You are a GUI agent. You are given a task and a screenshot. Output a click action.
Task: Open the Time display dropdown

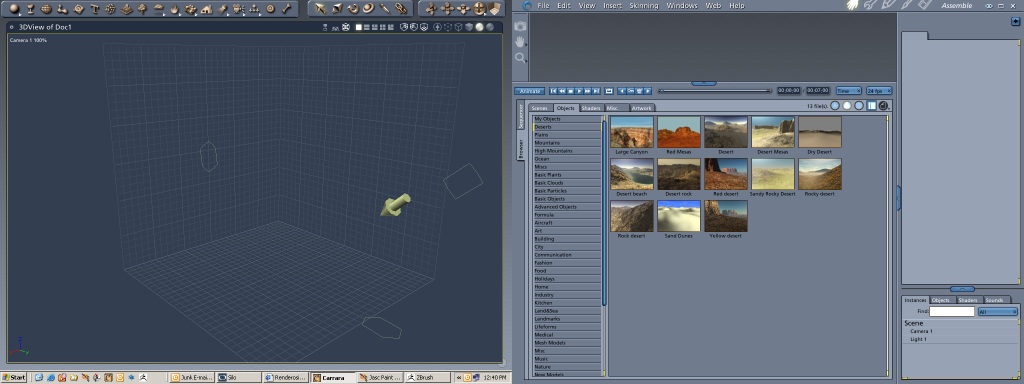coord(848,91)
